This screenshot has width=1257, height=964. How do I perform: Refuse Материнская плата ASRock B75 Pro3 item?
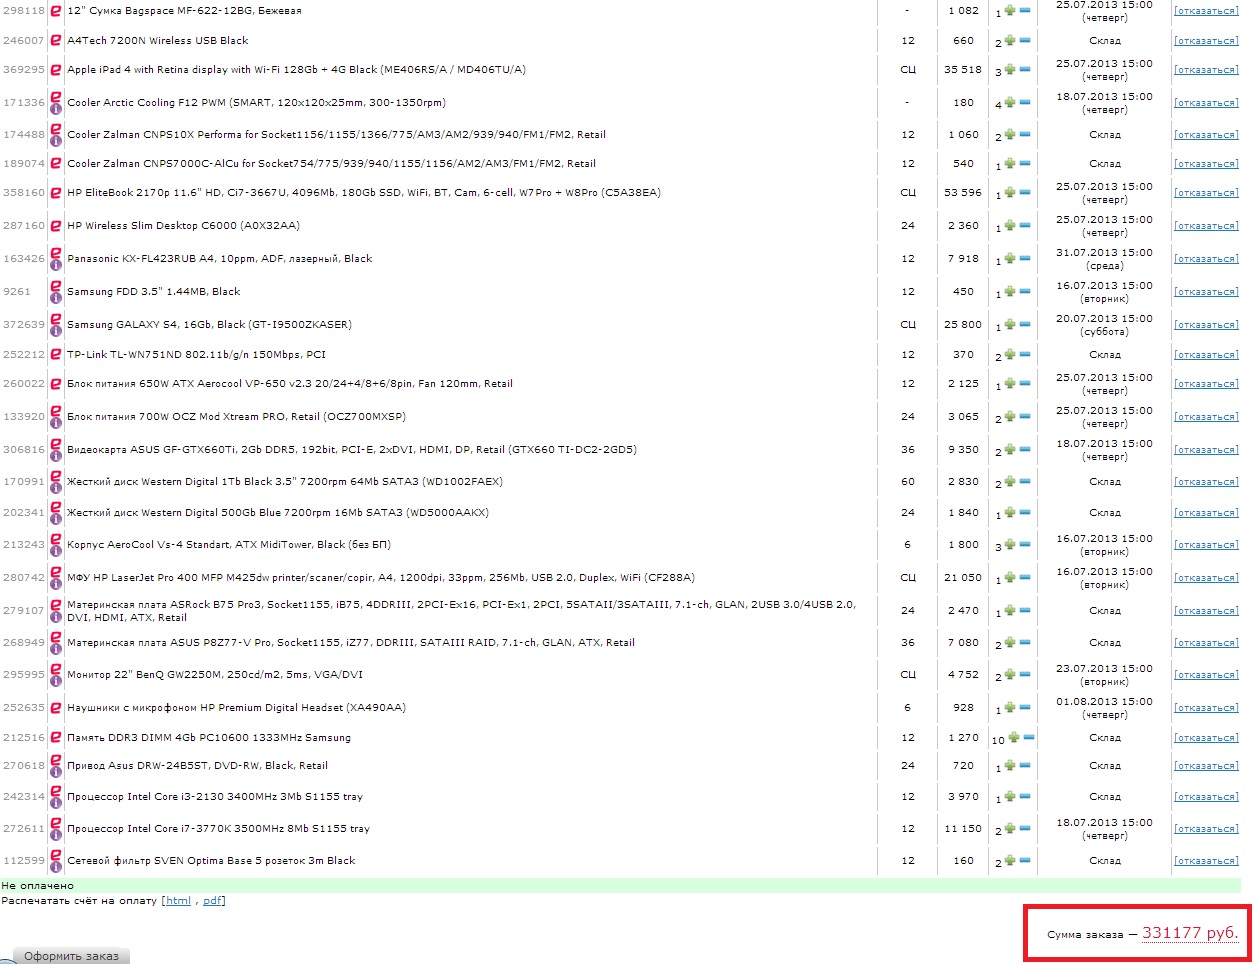pos(1205,611)
